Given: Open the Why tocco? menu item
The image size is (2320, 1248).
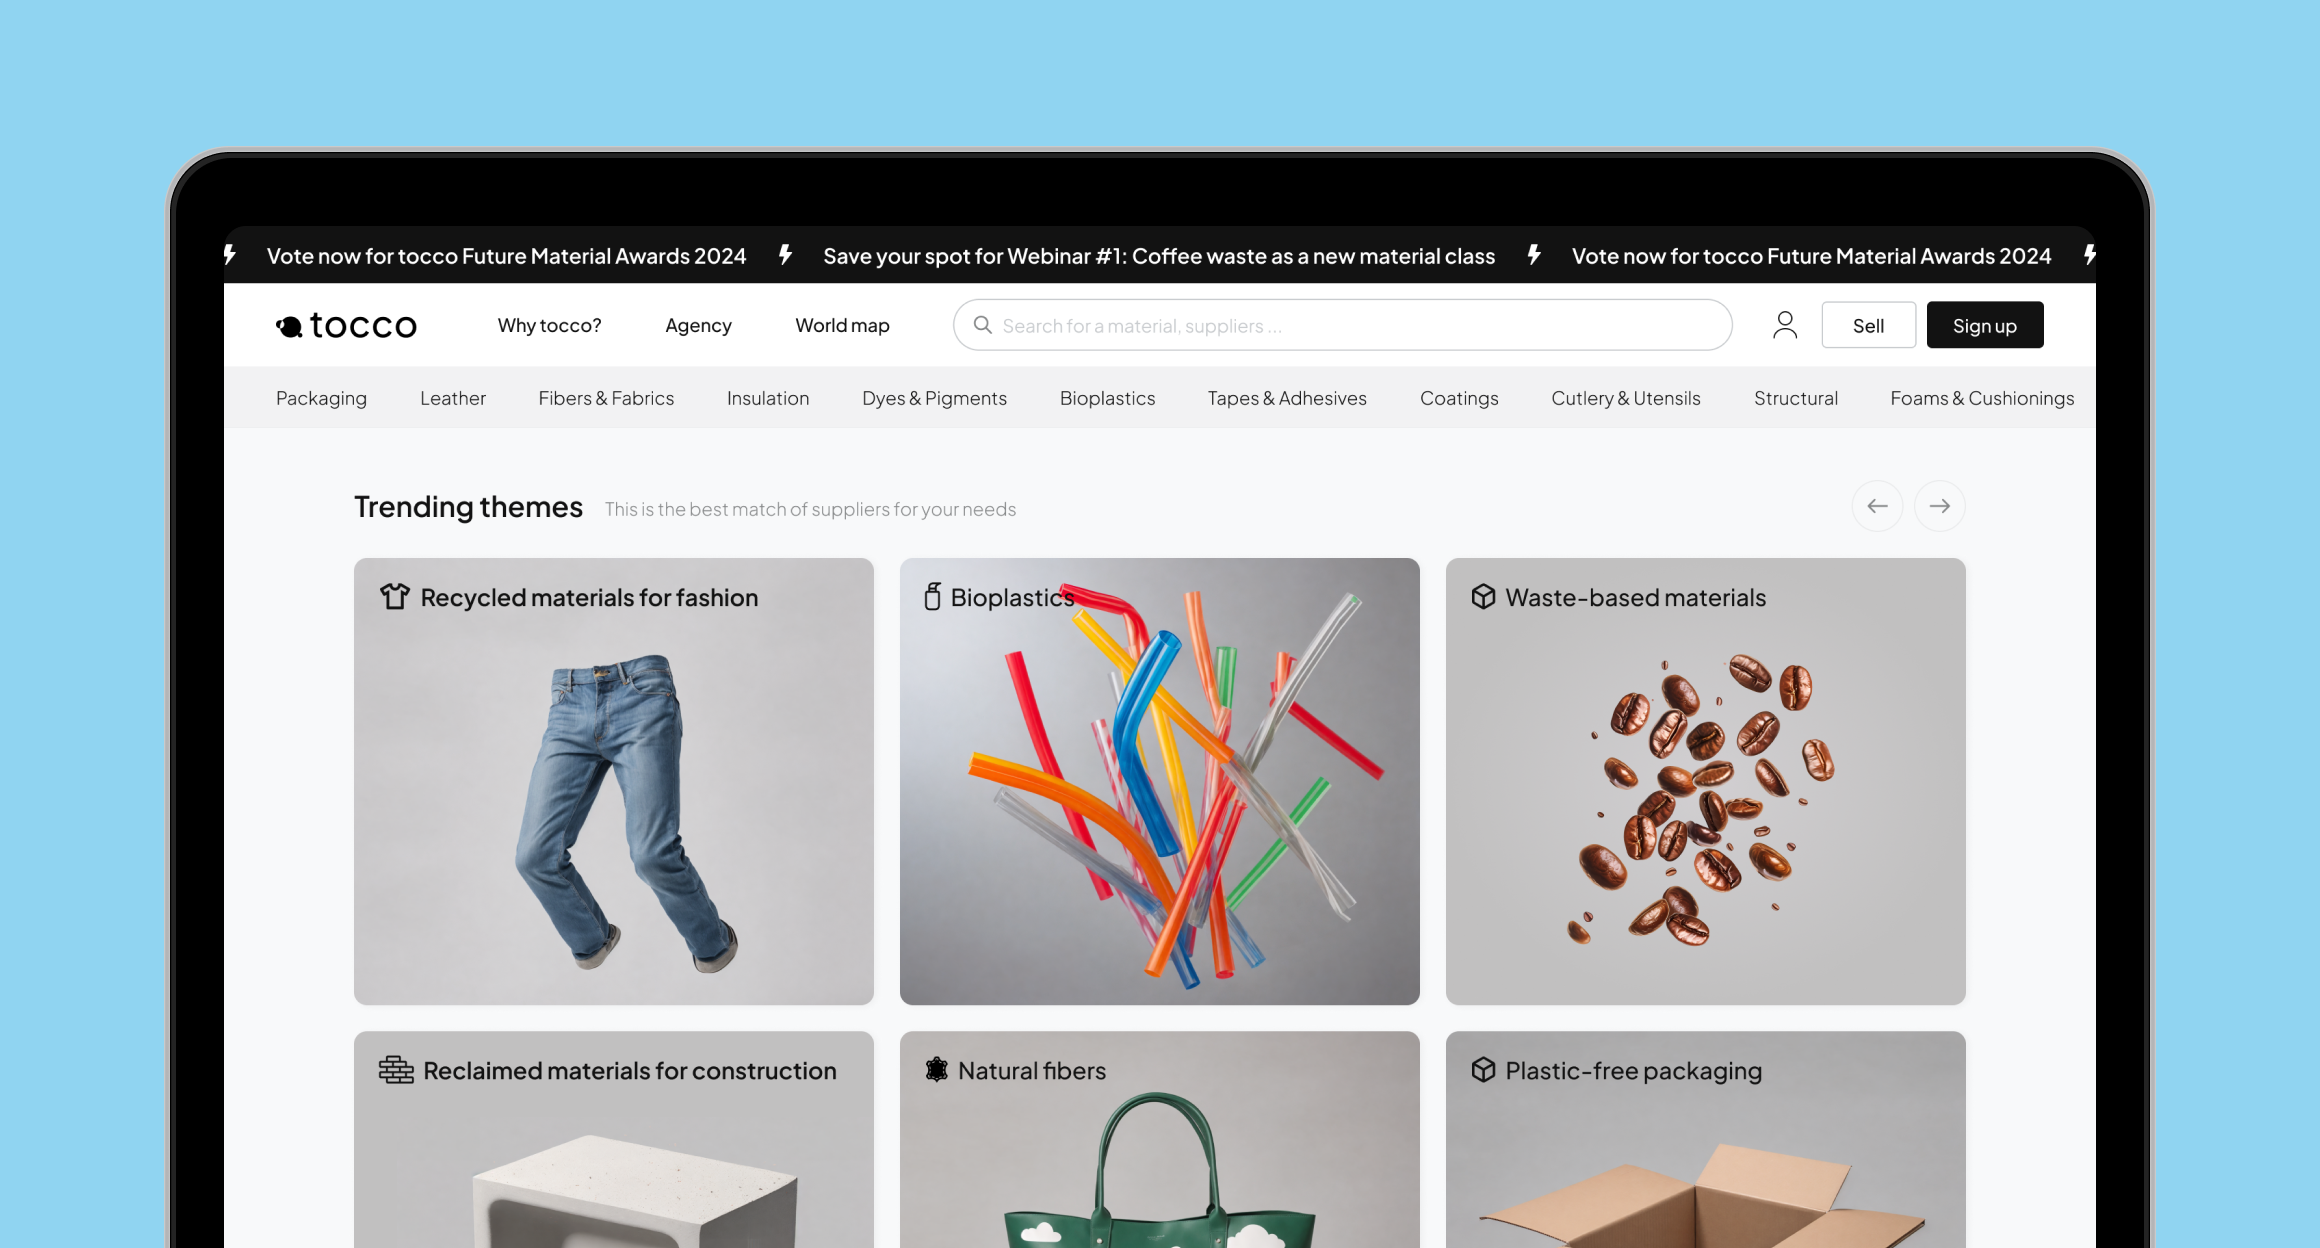Looking at the screenshot, I should 549,325.
